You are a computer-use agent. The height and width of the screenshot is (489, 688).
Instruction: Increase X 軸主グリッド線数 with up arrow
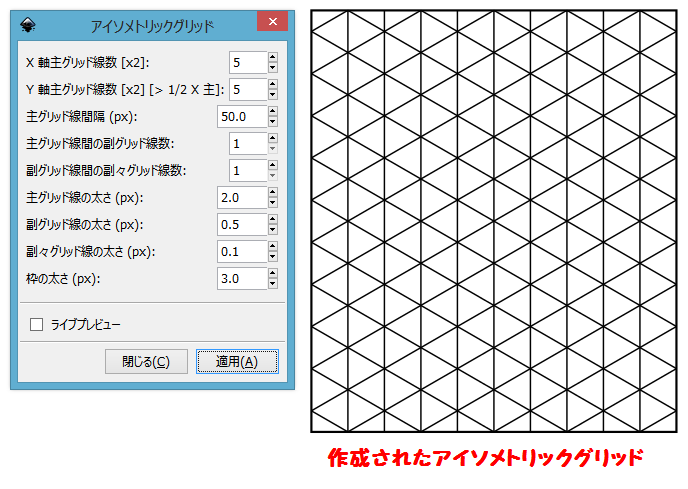click(272, 58)
